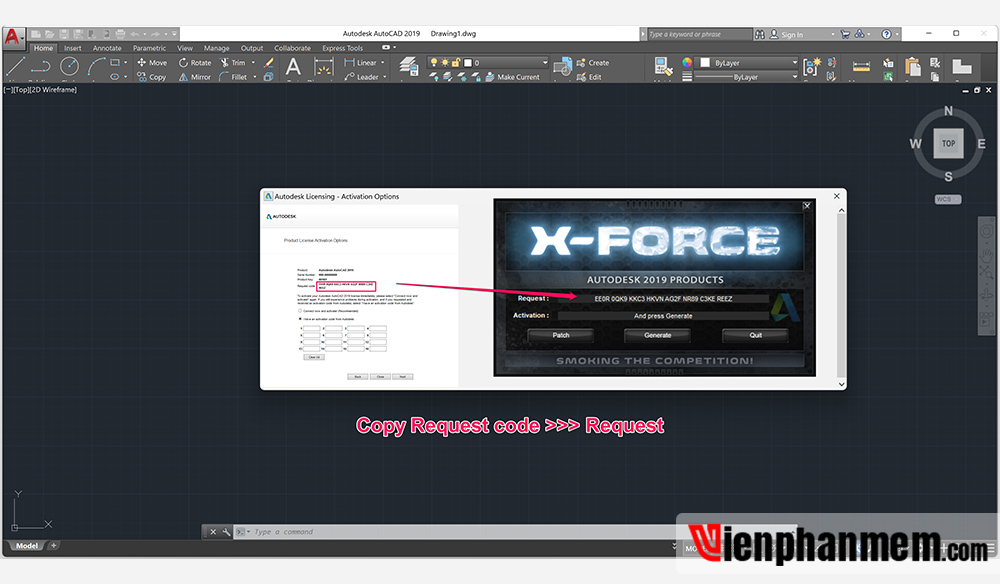Click the Mirror button
Screen dimensions: 1000x584
(195, 77)
